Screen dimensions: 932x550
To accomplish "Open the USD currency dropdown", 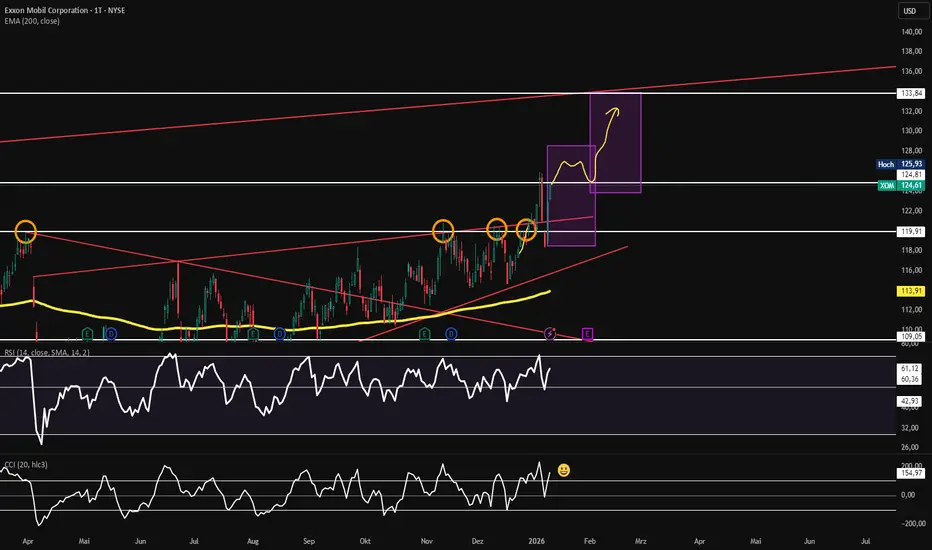I will [x=910, y=11].
